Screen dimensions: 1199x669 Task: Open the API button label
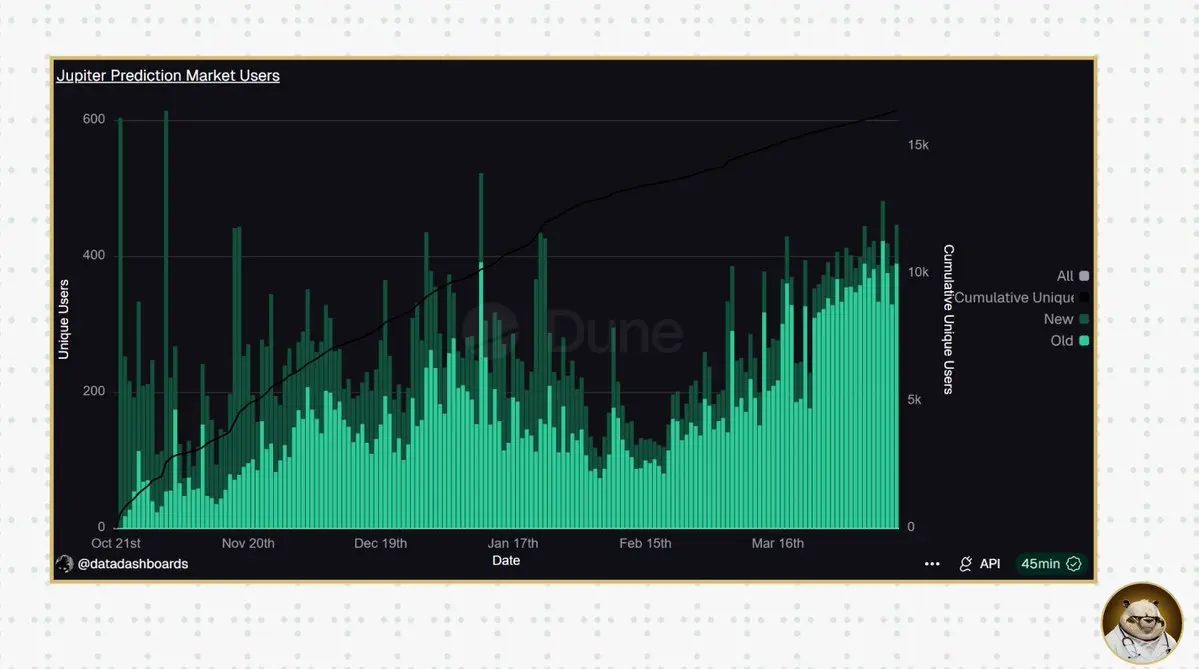click(x=990, y=564)
